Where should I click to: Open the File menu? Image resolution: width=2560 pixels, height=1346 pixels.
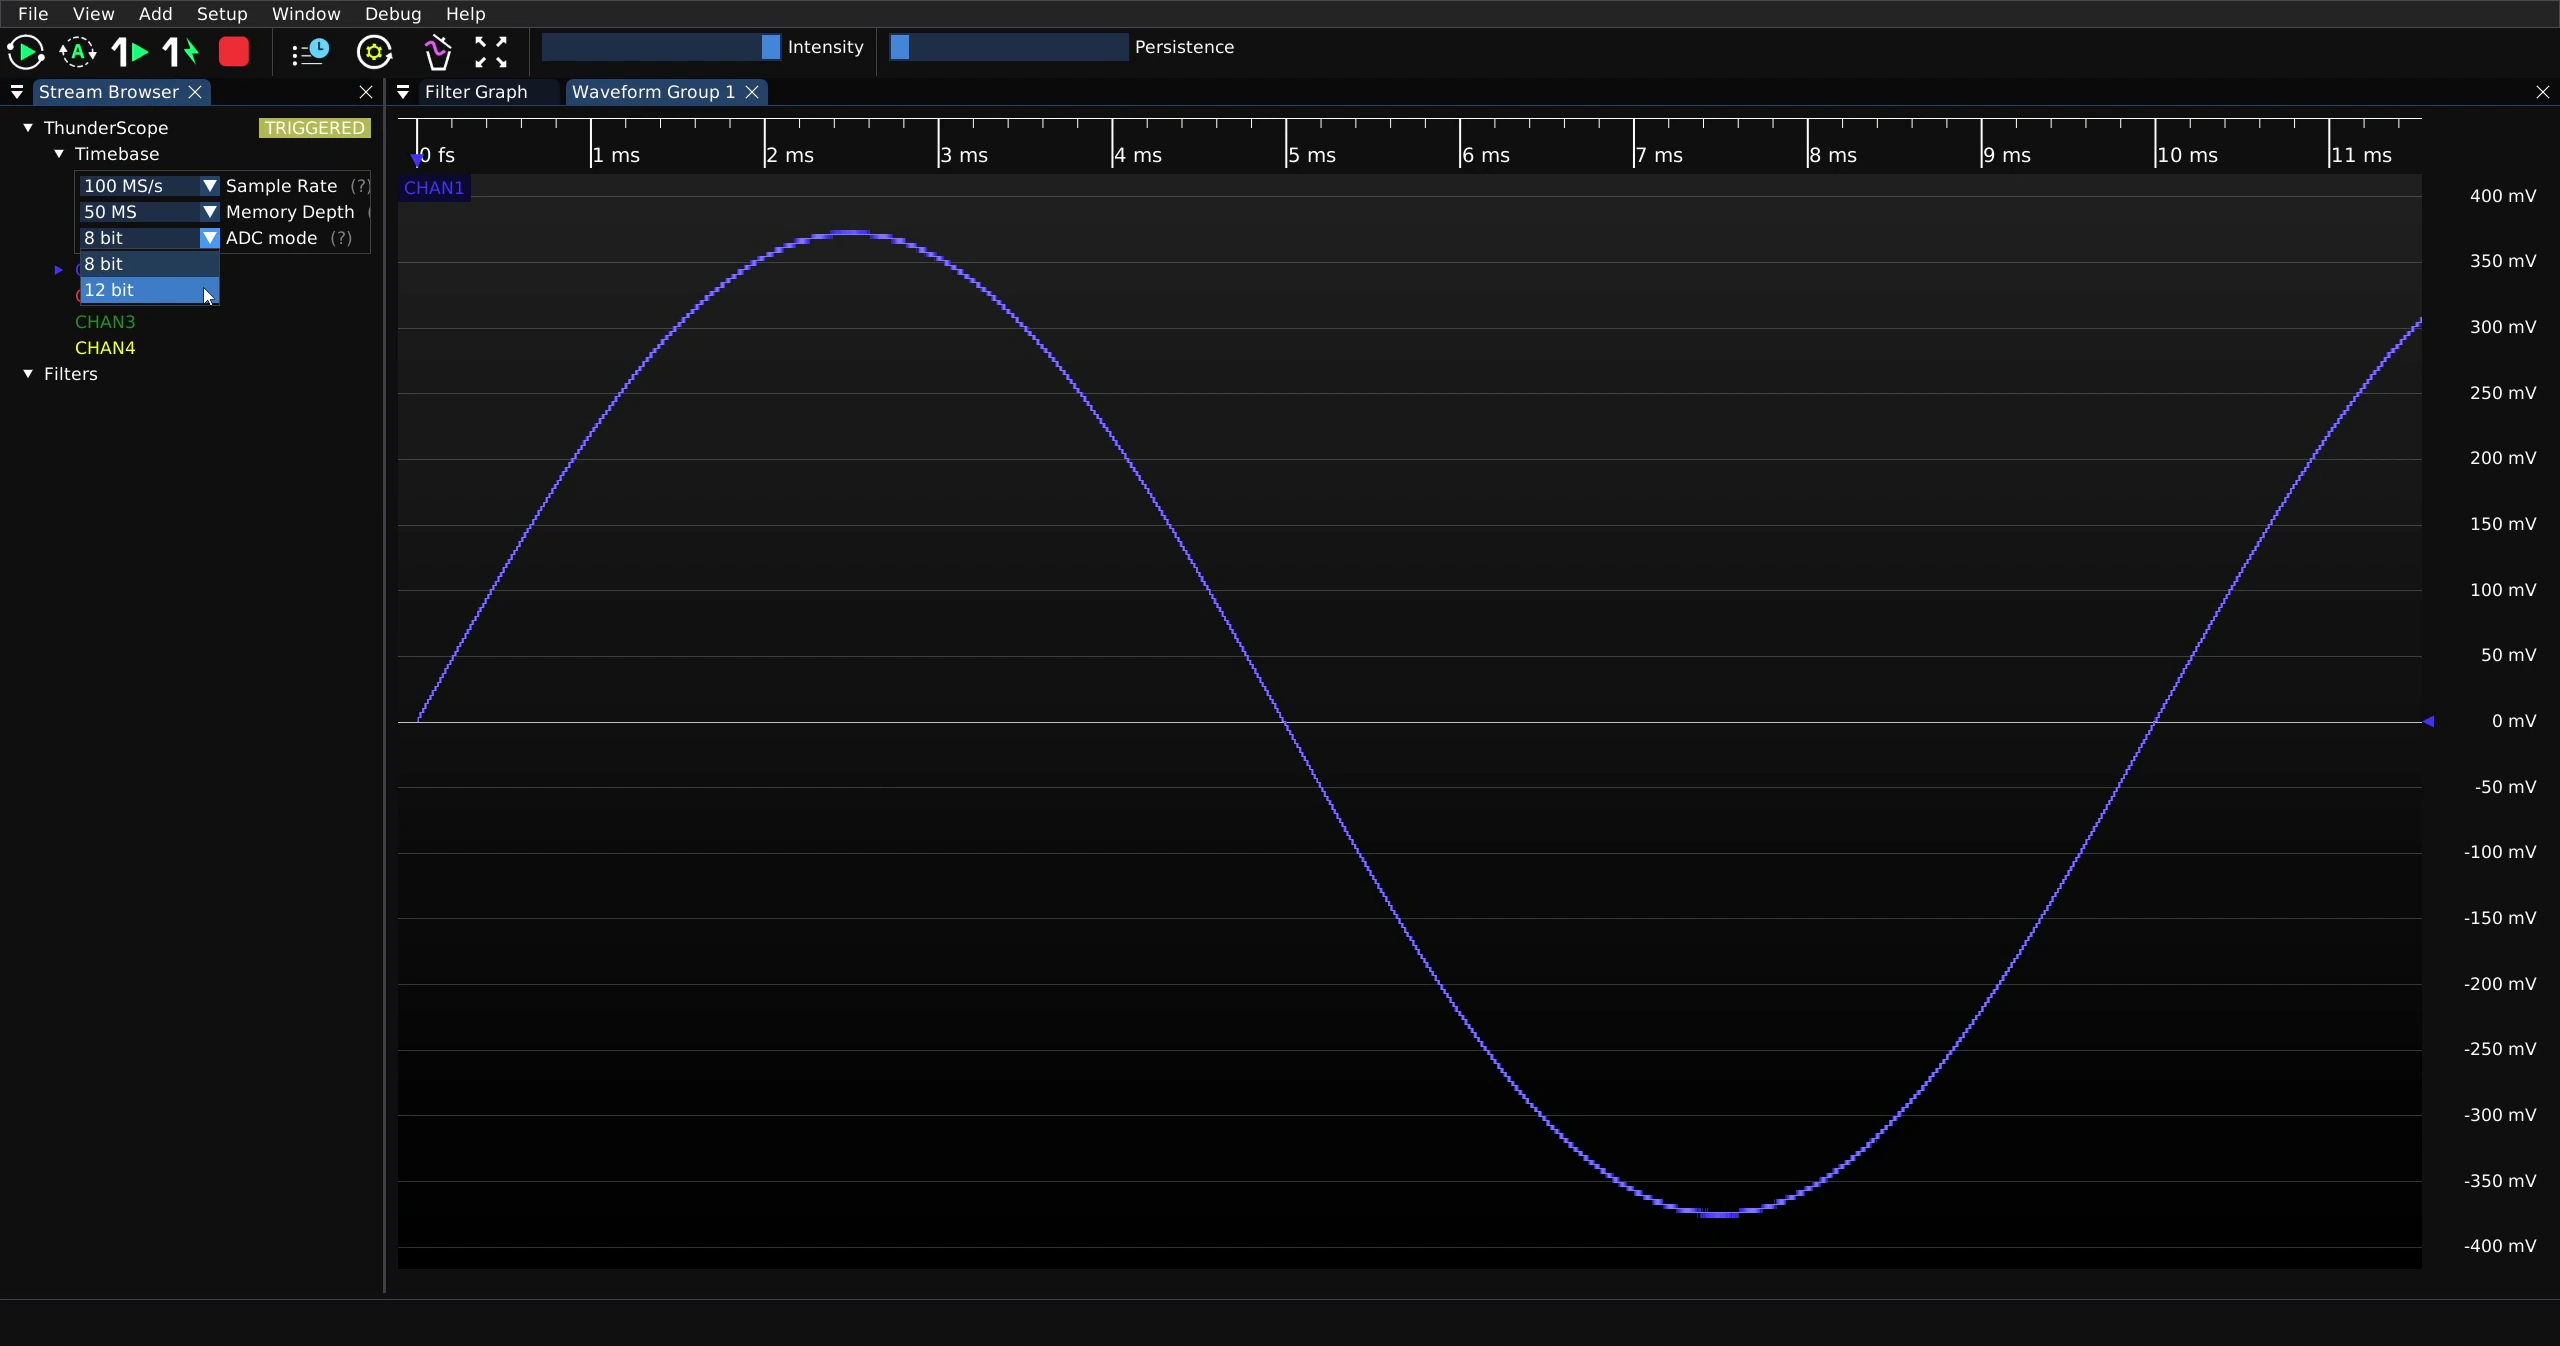click(x=33, y=14)
